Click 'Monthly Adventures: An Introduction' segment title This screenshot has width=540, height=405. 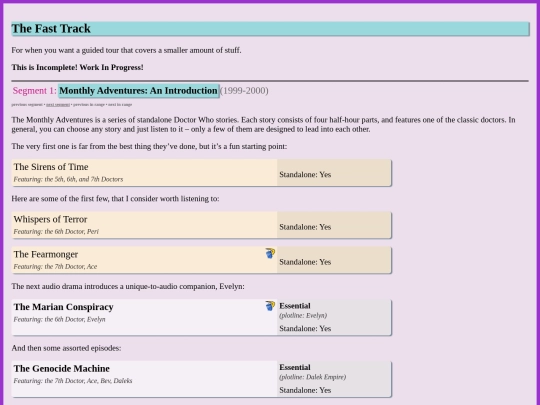pos(138,91)
